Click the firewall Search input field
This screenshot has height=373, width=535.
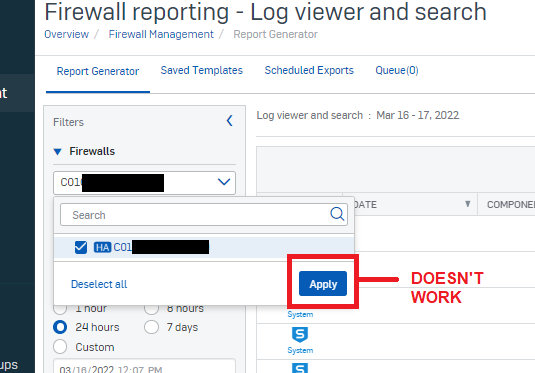(204, 215)
